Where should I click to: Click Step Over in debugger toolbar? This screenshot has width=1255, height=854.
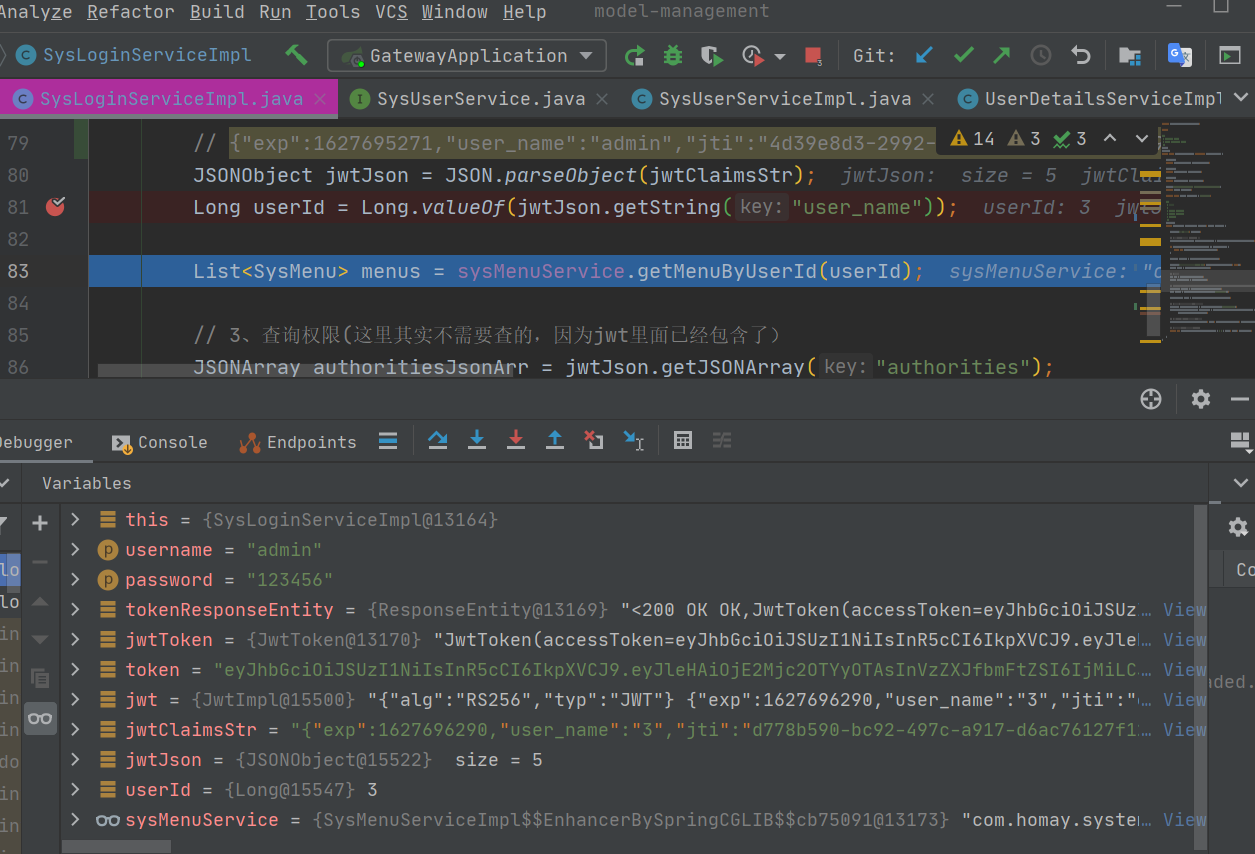(437, 440)
